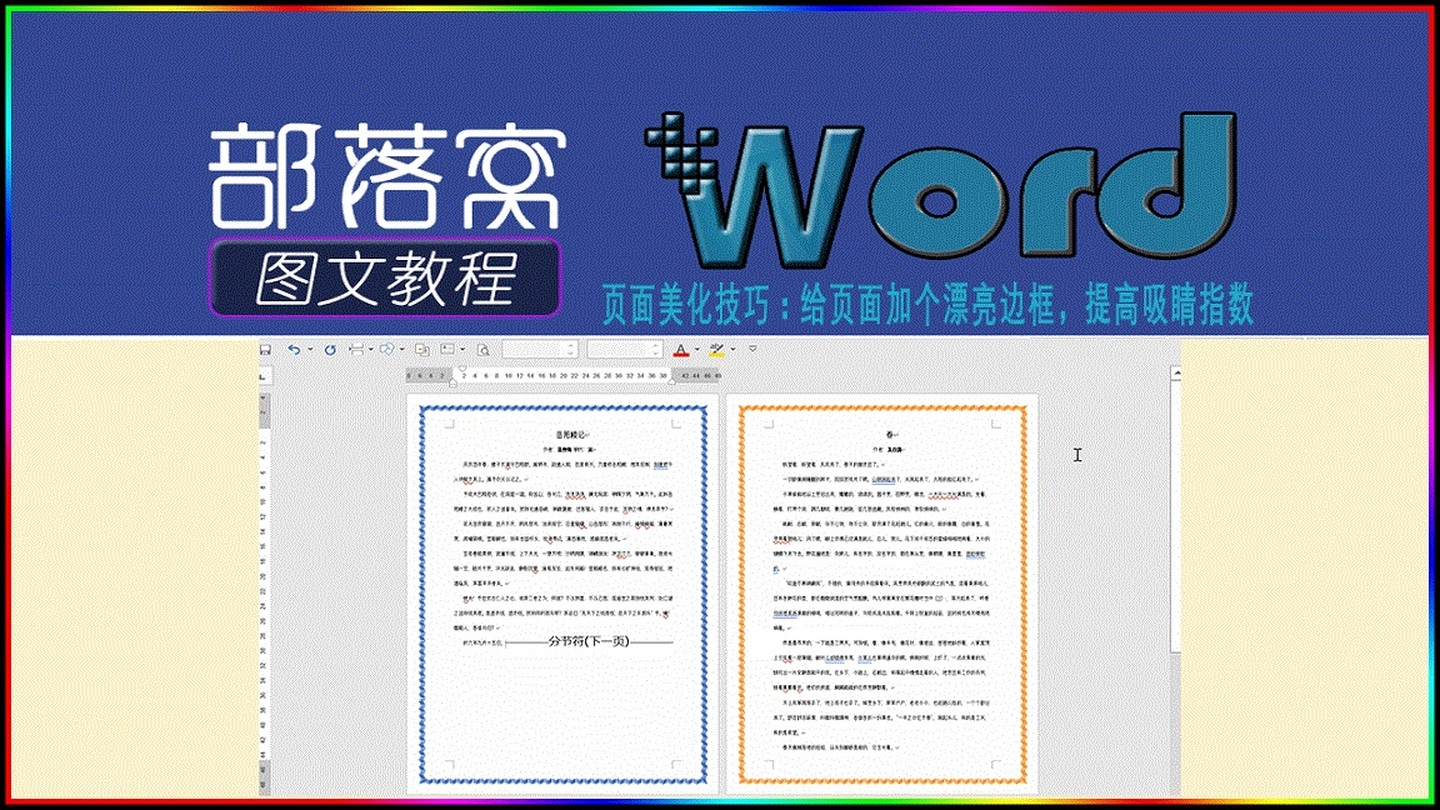Screen dimensions: 1440x810
Task: Click the section break (下一页) marker text
Action: tap(588, 641)
